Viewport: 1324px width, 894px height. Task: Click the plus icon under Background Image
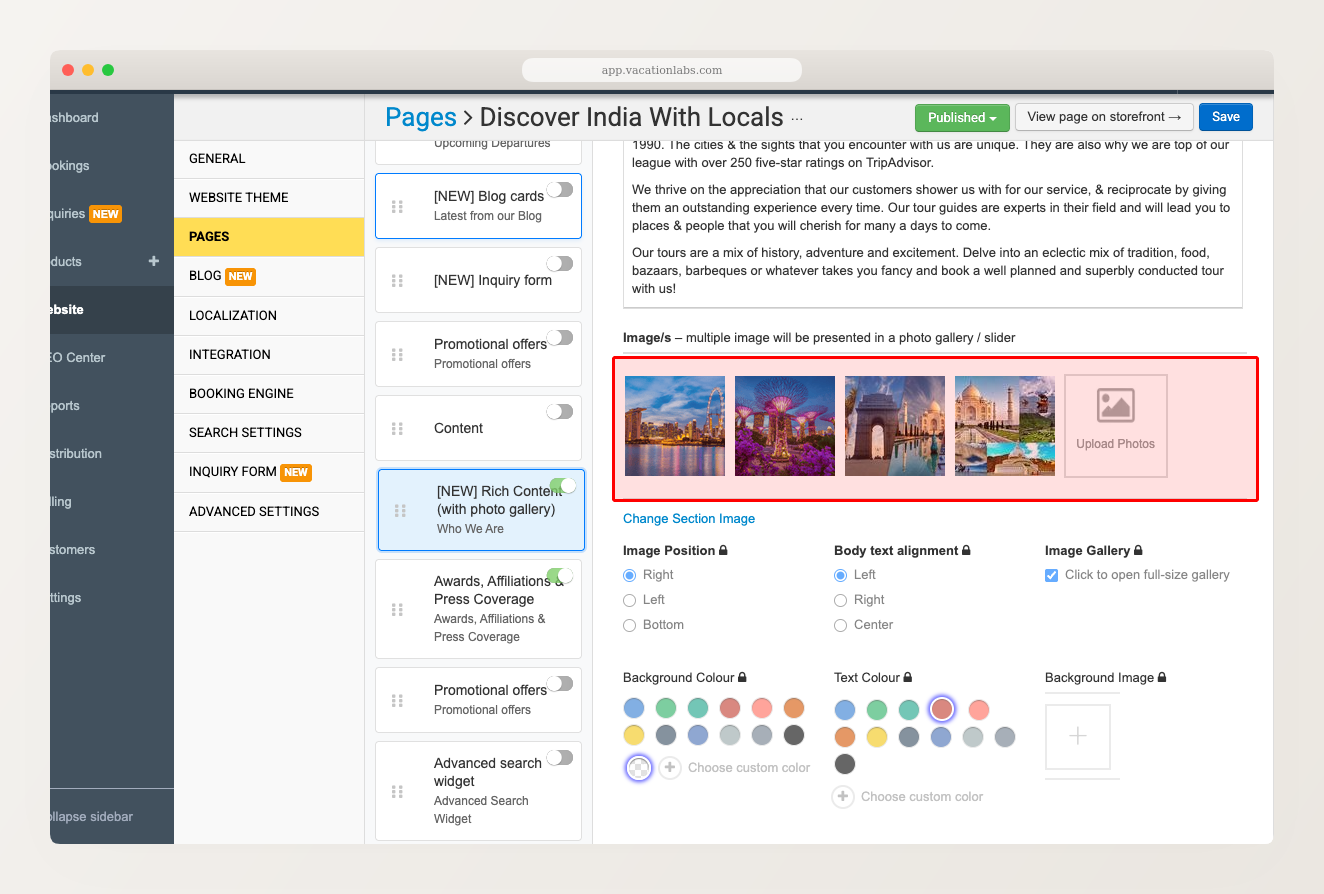coord(1079,736)
